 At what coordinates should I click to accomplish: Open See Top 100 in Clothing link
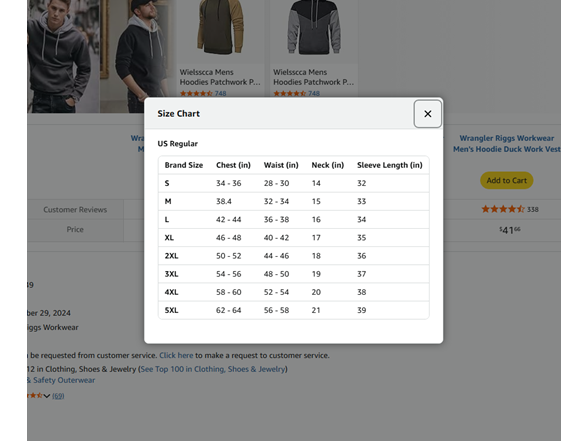tap(213, 369)
